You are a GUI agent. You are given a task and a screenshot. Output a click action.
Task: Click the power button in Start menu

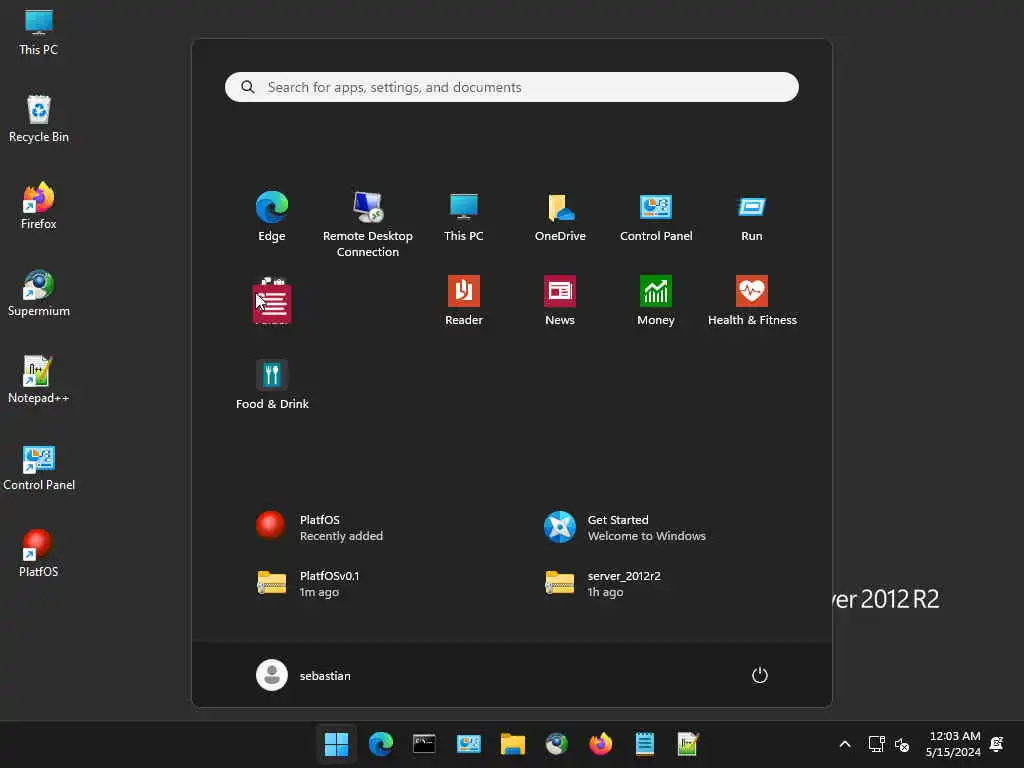pyautogui.click(x=760, y=675)
